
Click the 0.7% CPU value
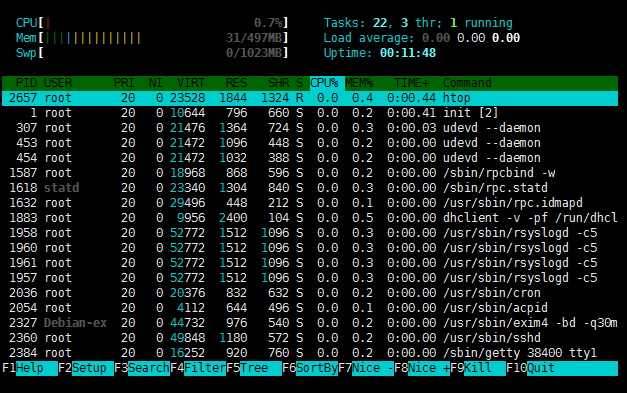point(268,23)
